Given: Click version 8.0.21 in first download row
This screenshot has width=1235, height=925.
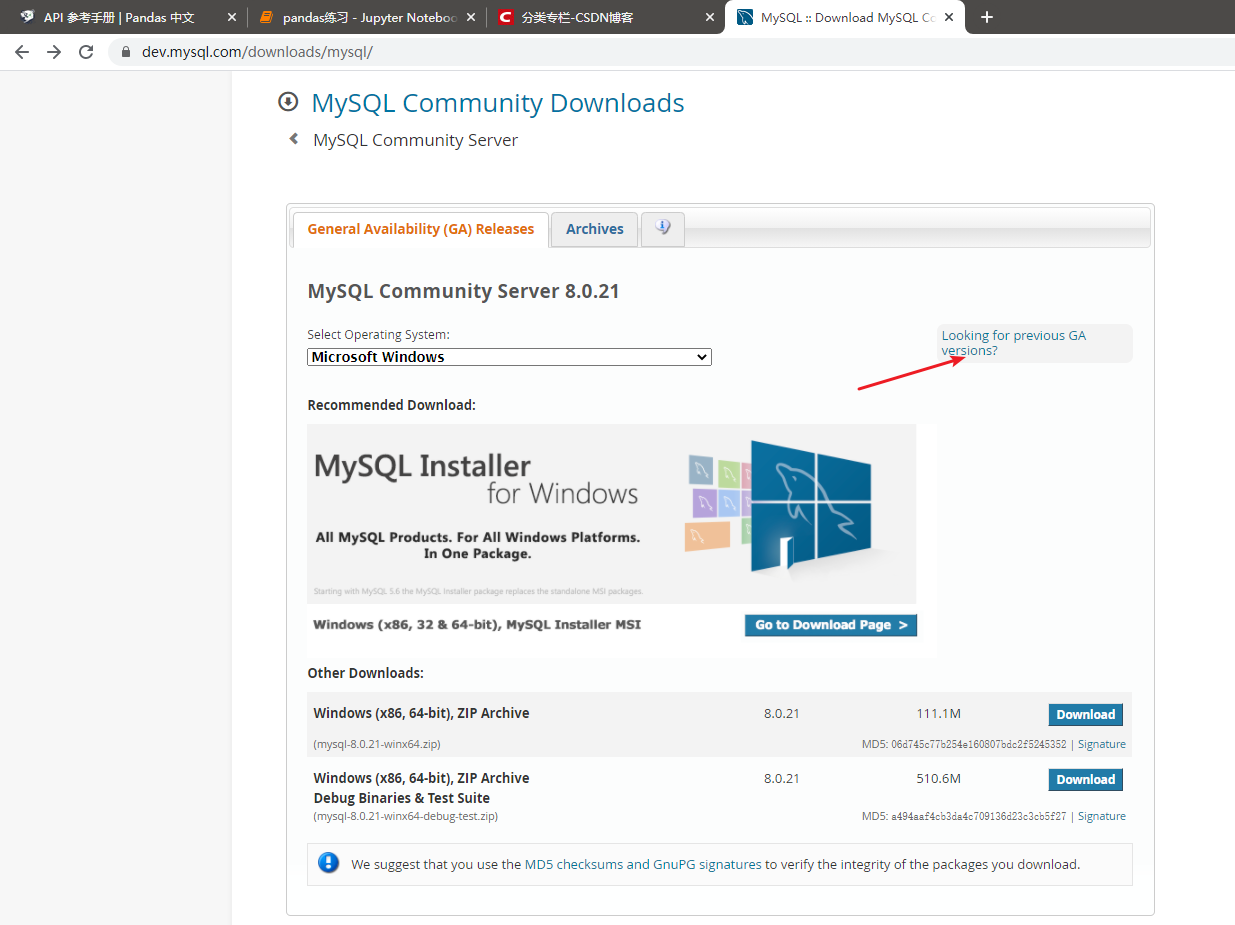Looking at the screenshot, I should click(x=782, y=714).
